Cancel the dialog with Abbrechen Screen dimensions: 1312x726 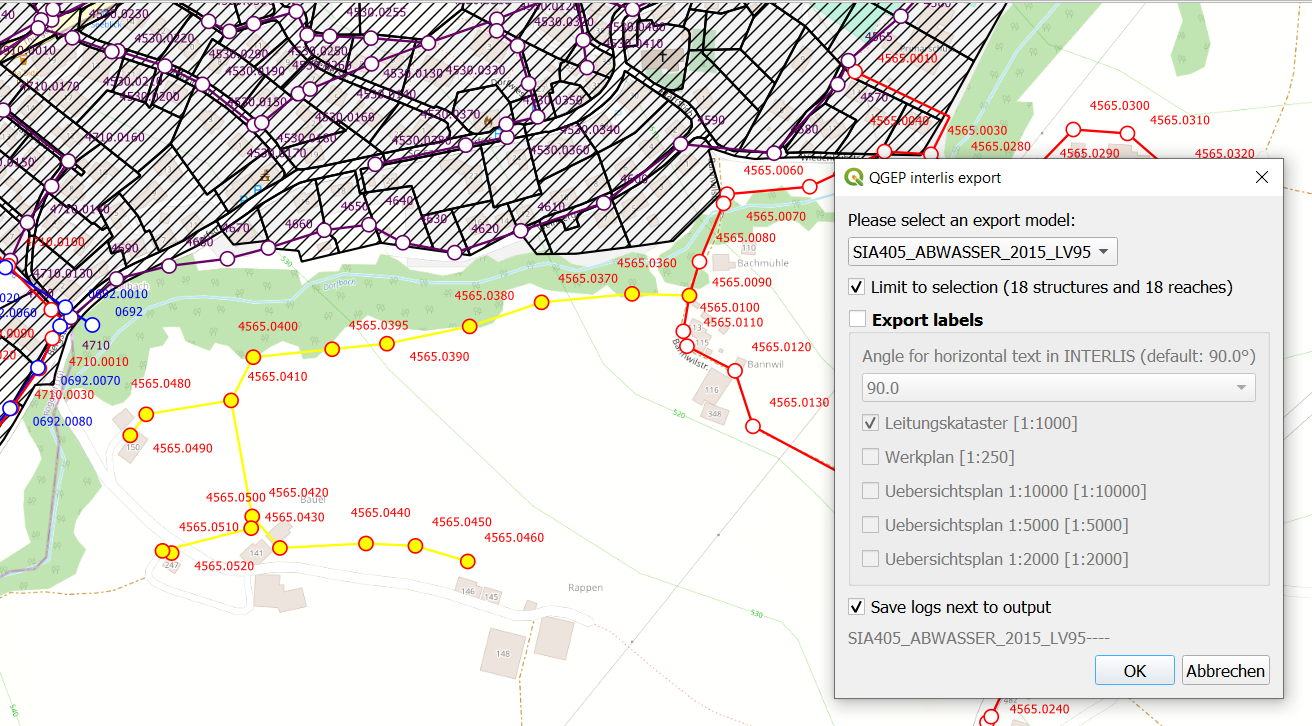click(1226, 671)
